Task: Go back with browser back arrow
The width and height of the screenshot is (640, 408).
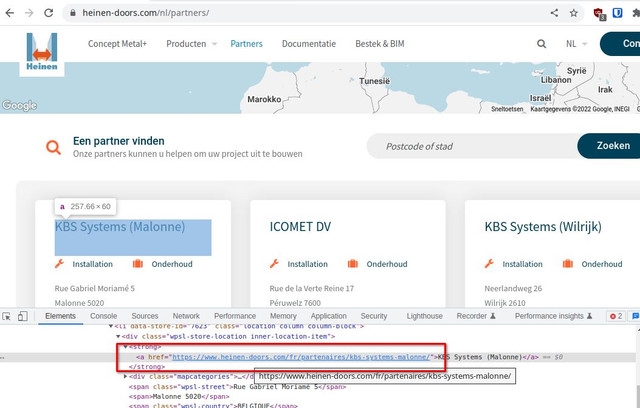Action: tap(10, 13)
